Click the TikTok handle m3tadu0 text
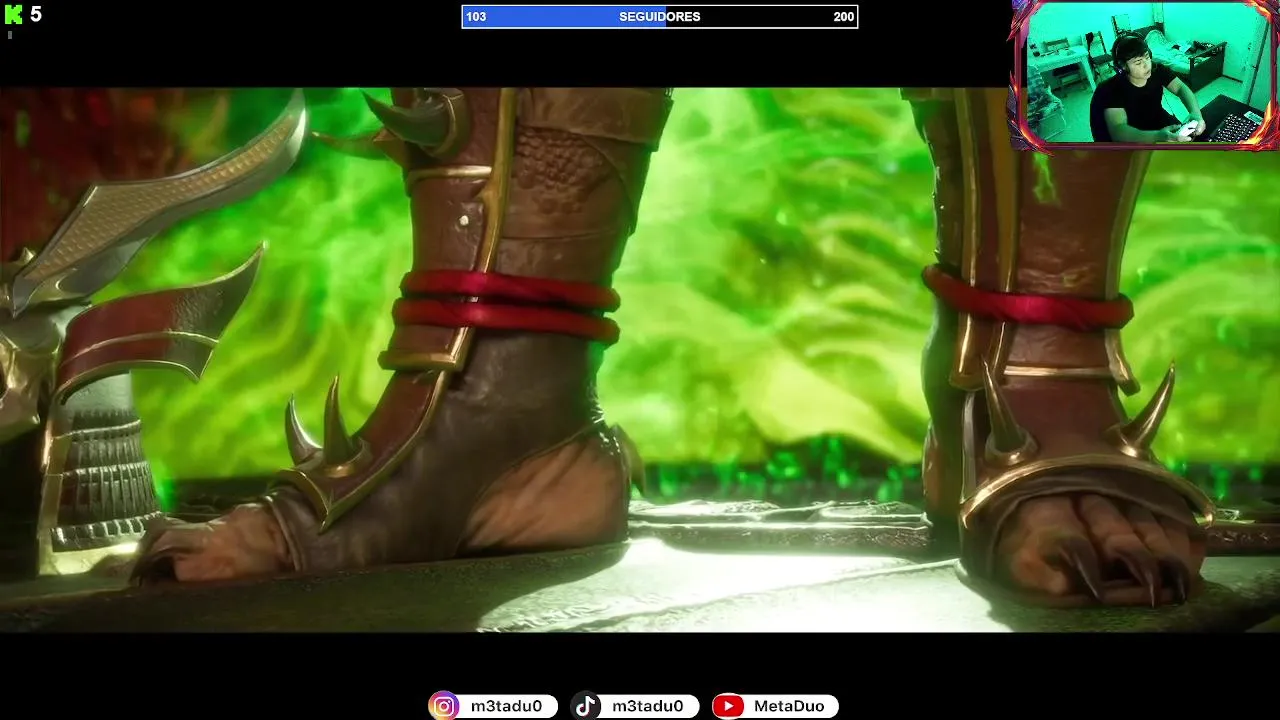 648,706
